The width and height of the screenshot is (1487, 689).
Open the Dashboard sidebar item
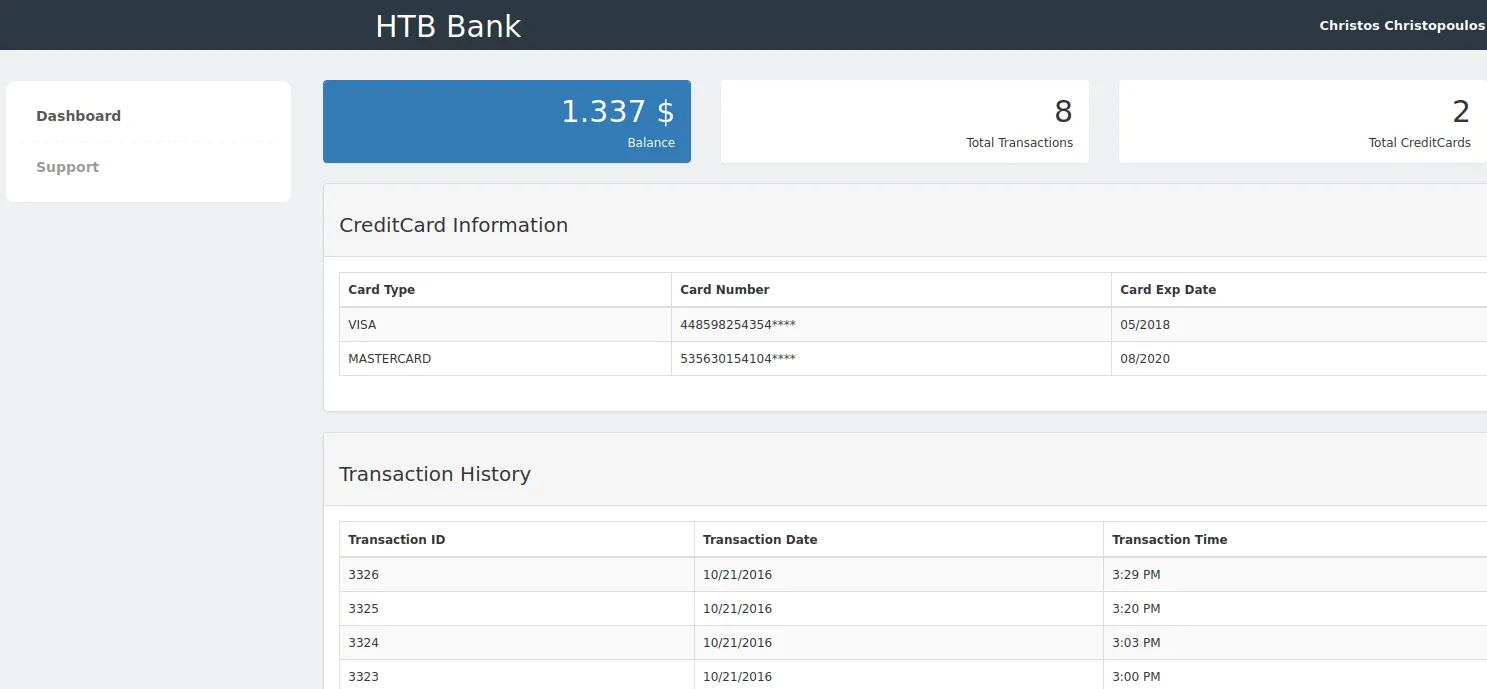(x=78, y=116)
